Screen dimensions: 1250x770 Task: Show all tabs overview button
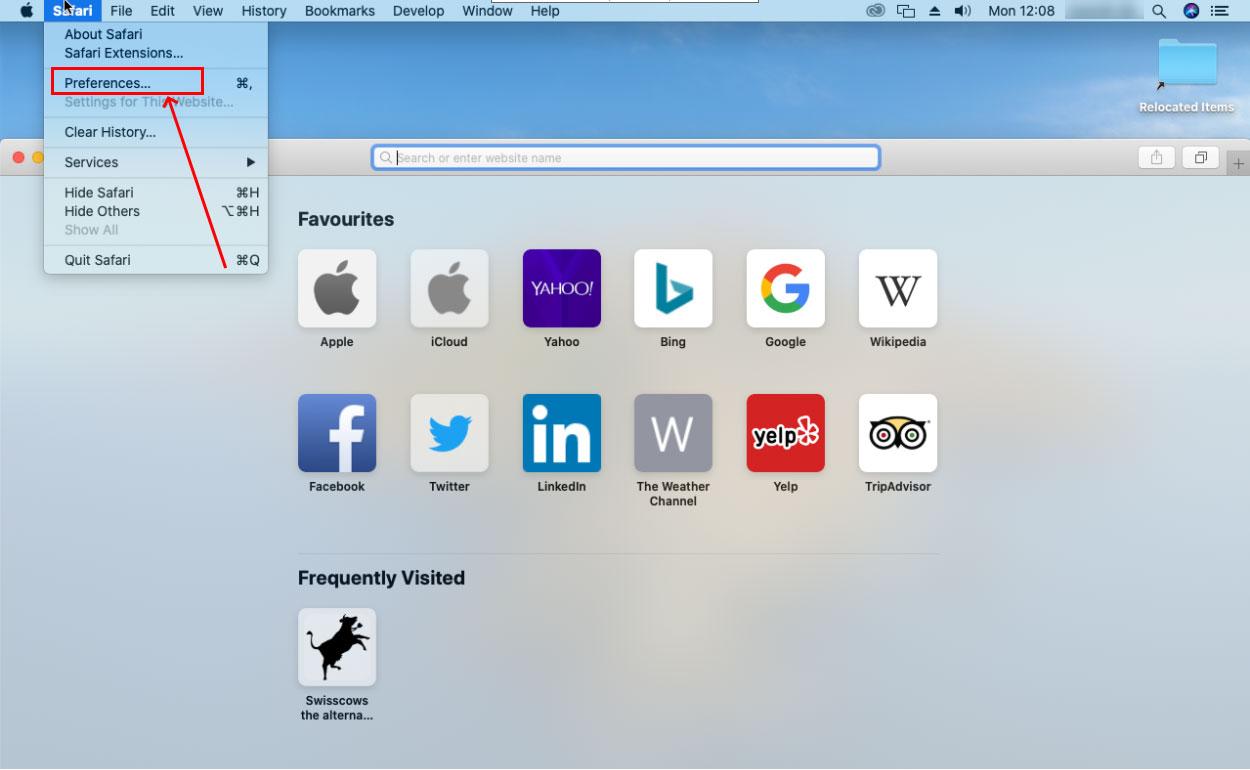tap(1201, 157)
